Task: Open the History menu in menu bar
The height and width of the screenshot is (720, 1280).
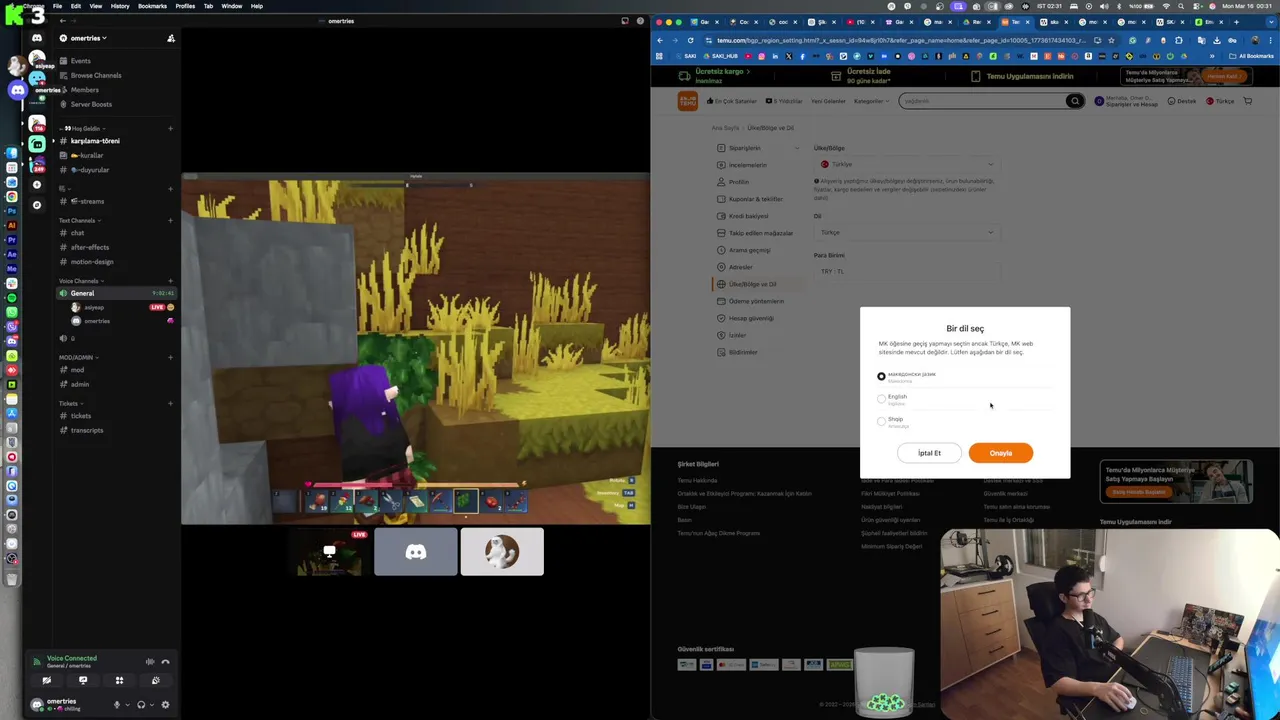Action: [x=120, y=6]
